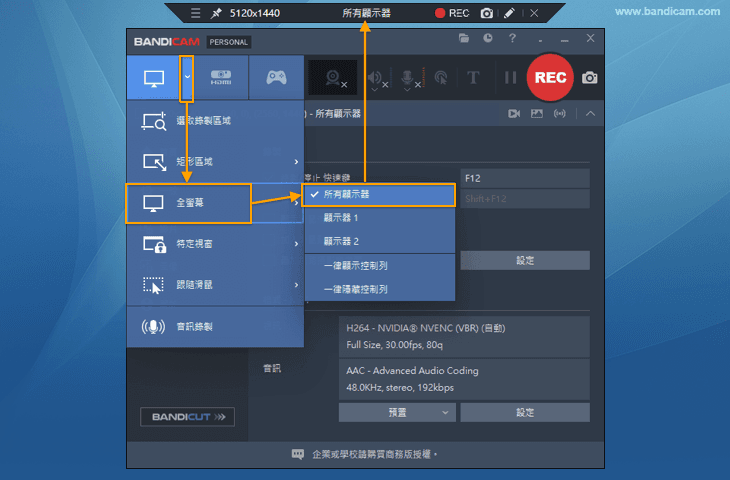
Task: Switch to HDMI device recording mode
Action: pyautogui.click(x=221, y=78)
